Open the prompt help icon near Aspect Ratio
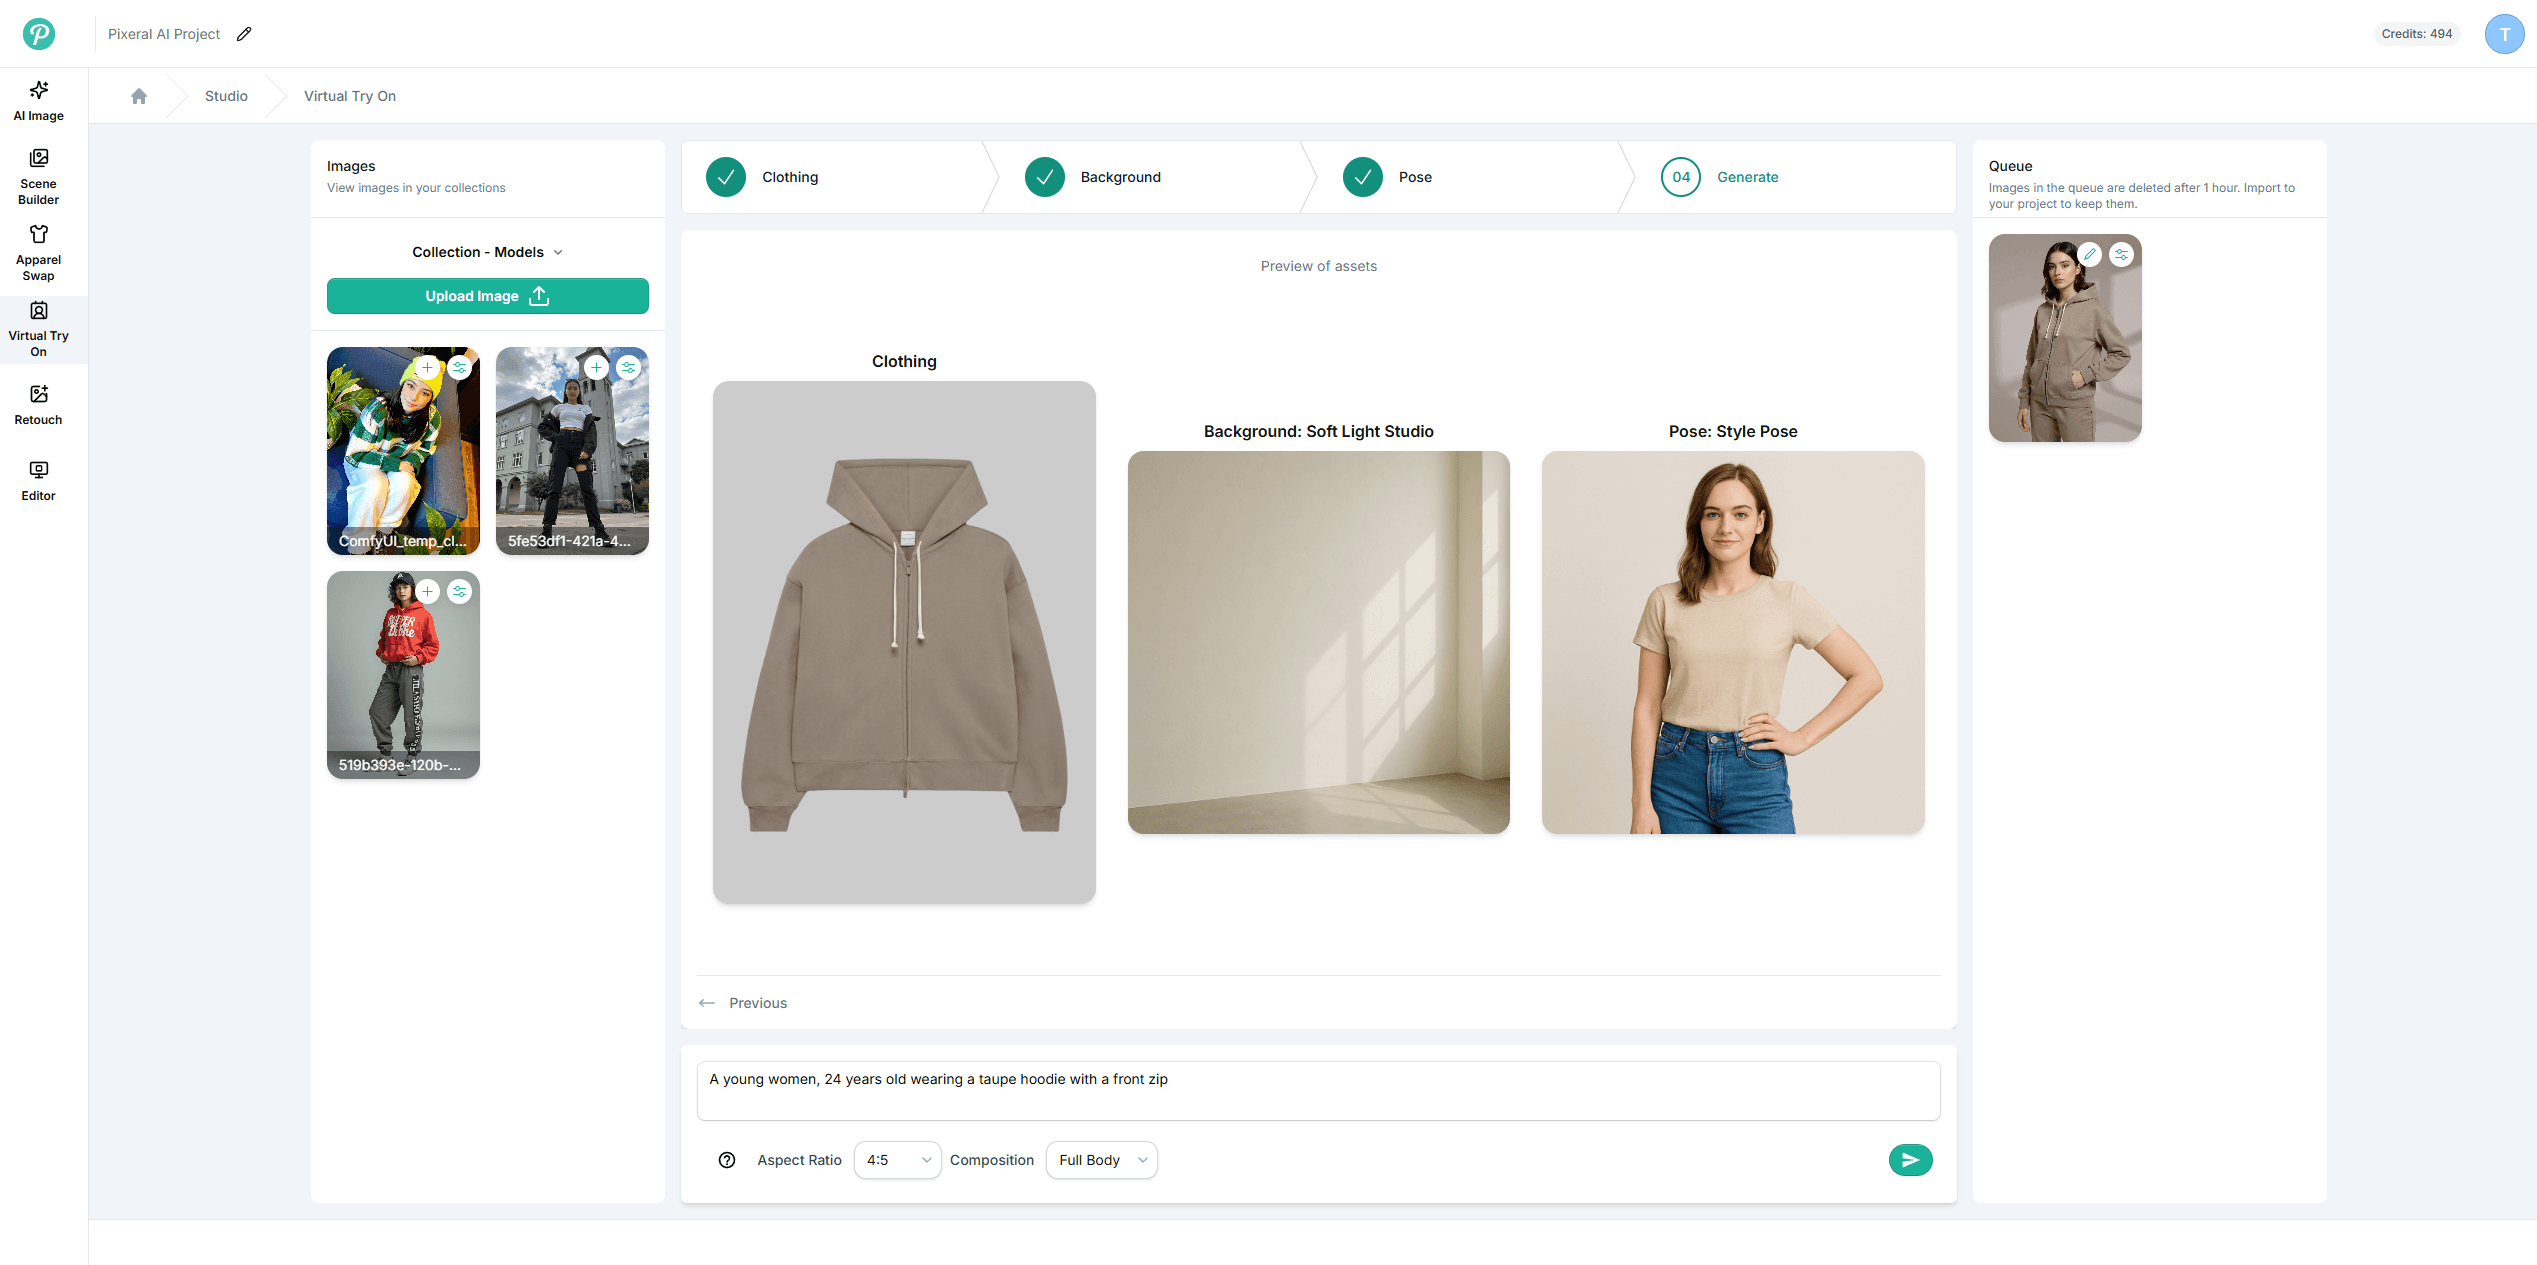The width and height of the screenshot is (2537, 1265). click(x=726, y=1160)
